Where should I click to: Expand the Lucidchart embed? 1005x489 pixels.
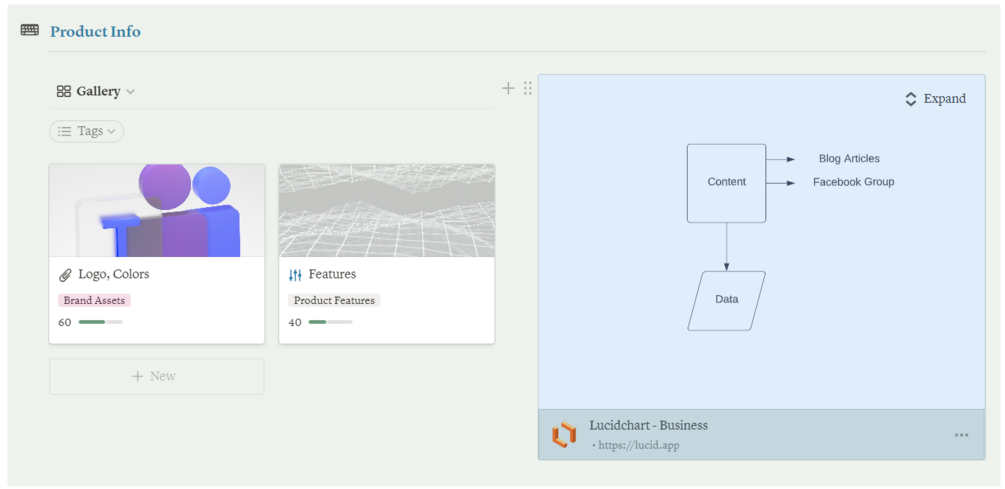[x=935, y=99]
